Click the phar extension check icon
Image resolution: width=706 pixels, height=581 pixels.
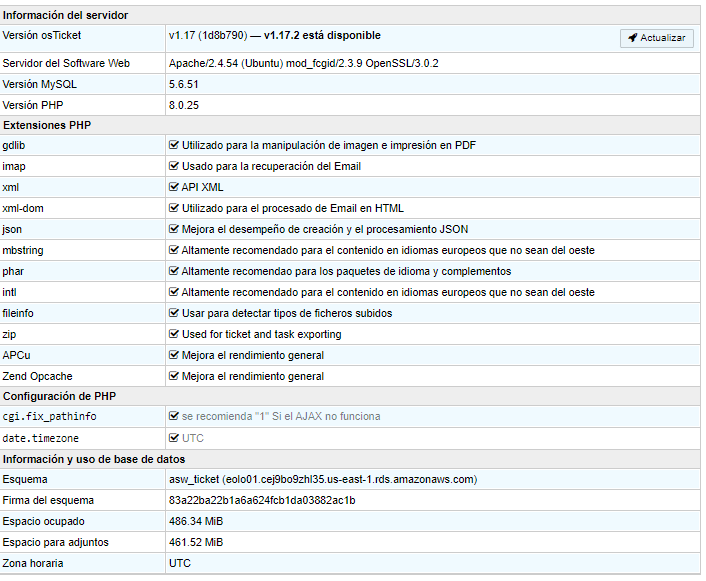(x=174, y=271)
